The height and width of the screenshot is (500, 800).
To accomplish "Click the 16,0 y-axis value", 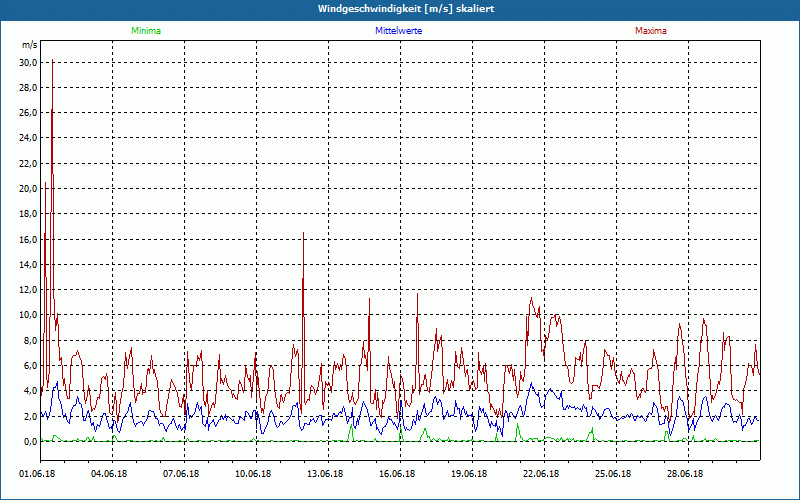I will [x=29, y=239].
